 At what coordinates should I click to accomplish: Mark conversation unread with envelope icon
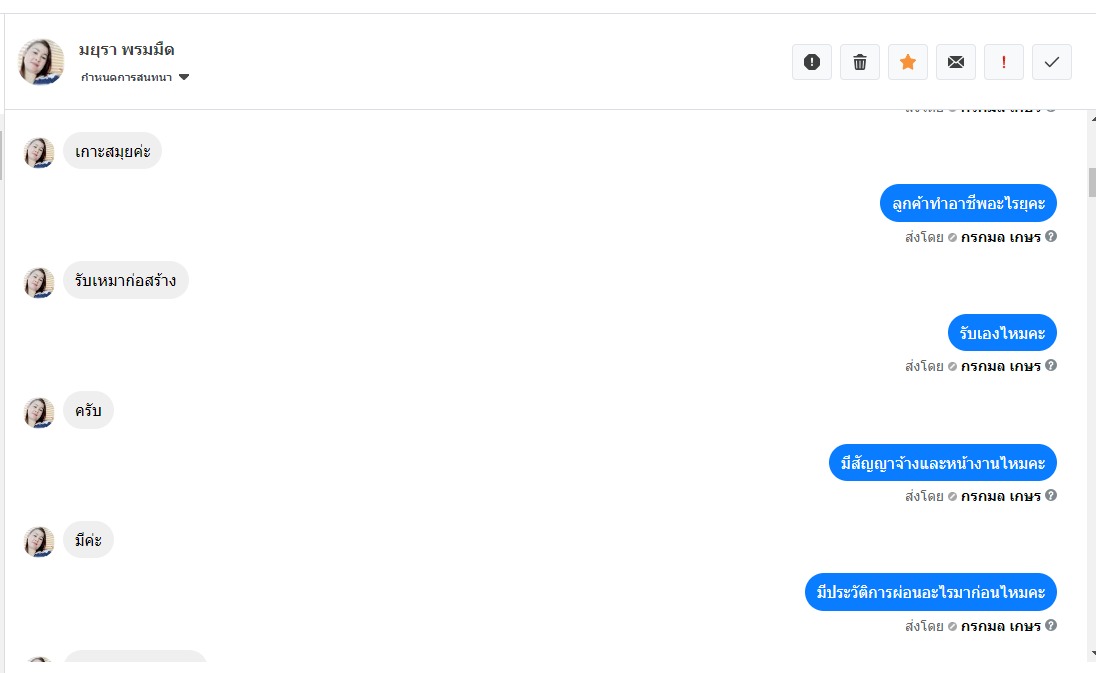coord(956,62)
